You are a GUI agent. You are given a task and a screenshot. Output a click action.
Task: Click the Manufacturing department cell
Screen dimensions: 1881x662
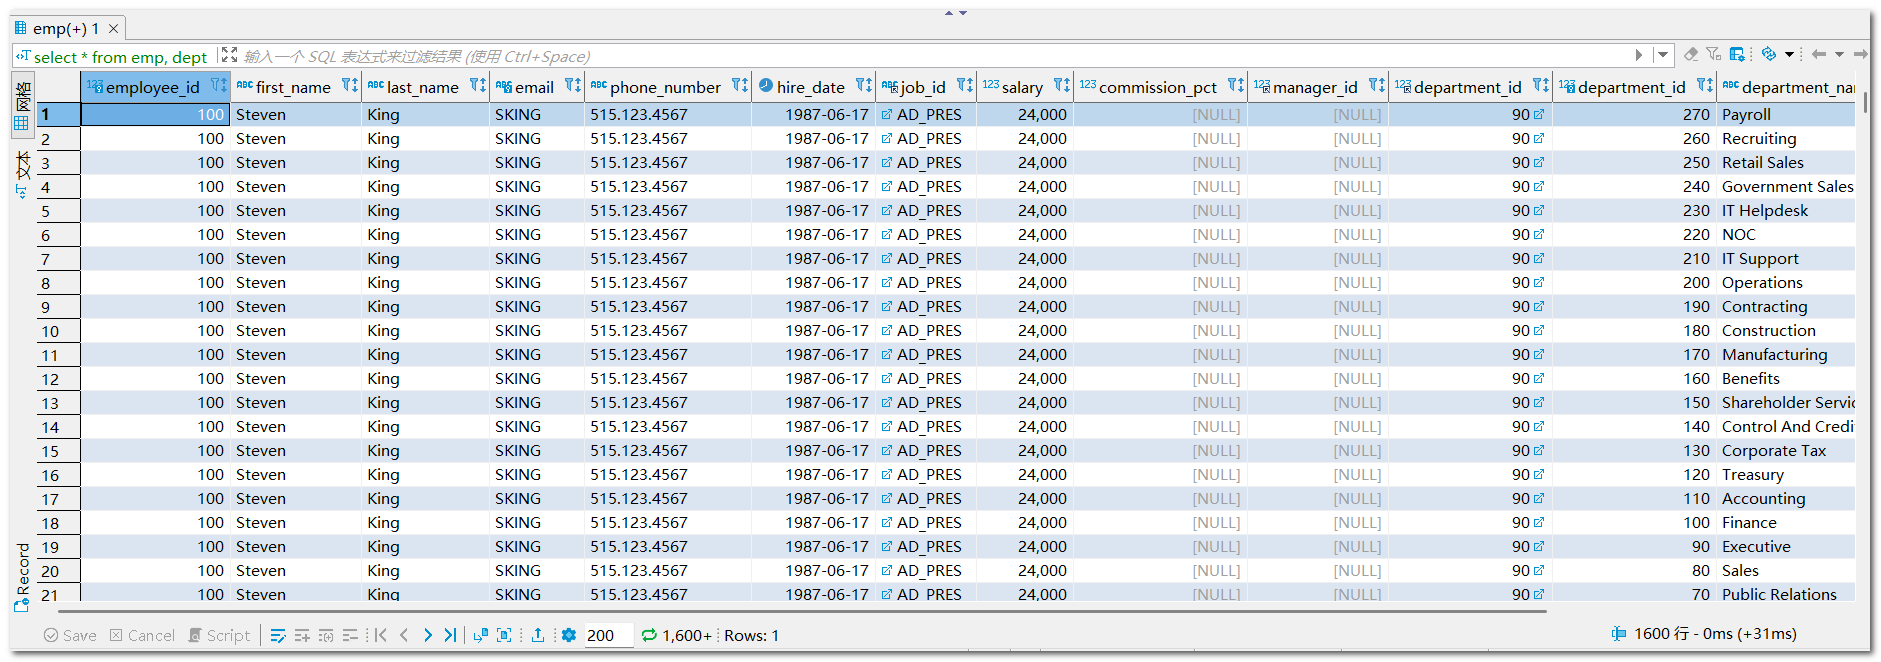point(1786,354)
